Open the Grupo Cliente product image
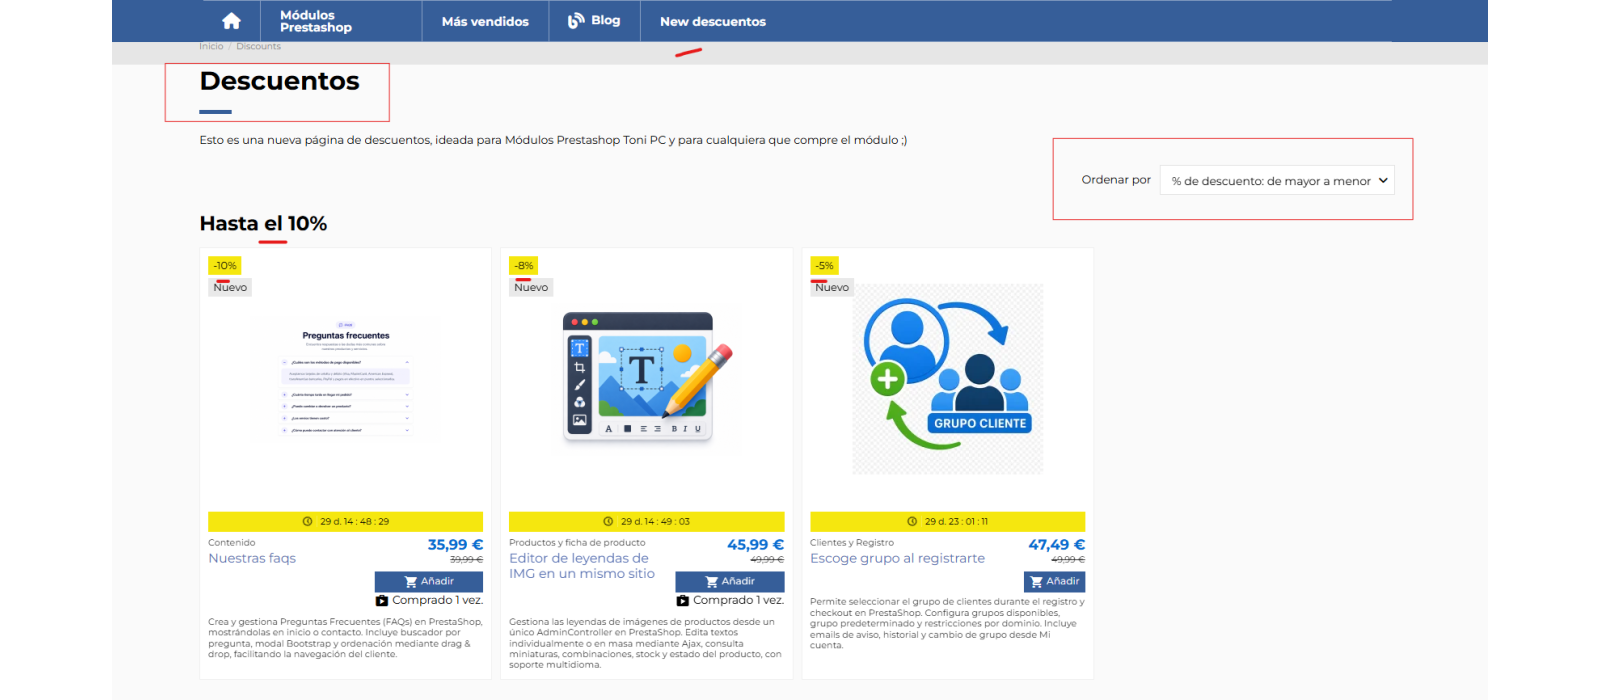The width and height of the screenshot is (1600, 700). point(948,379)
